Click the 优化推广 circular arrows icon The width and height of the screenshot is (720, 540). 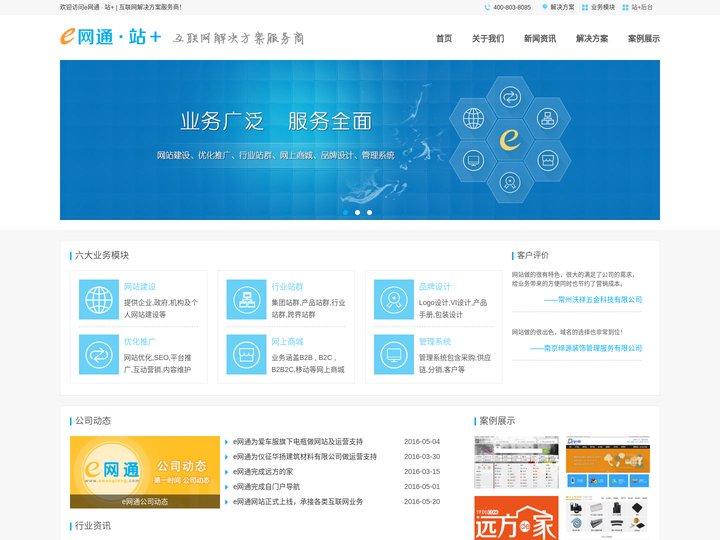pos(99,354)
